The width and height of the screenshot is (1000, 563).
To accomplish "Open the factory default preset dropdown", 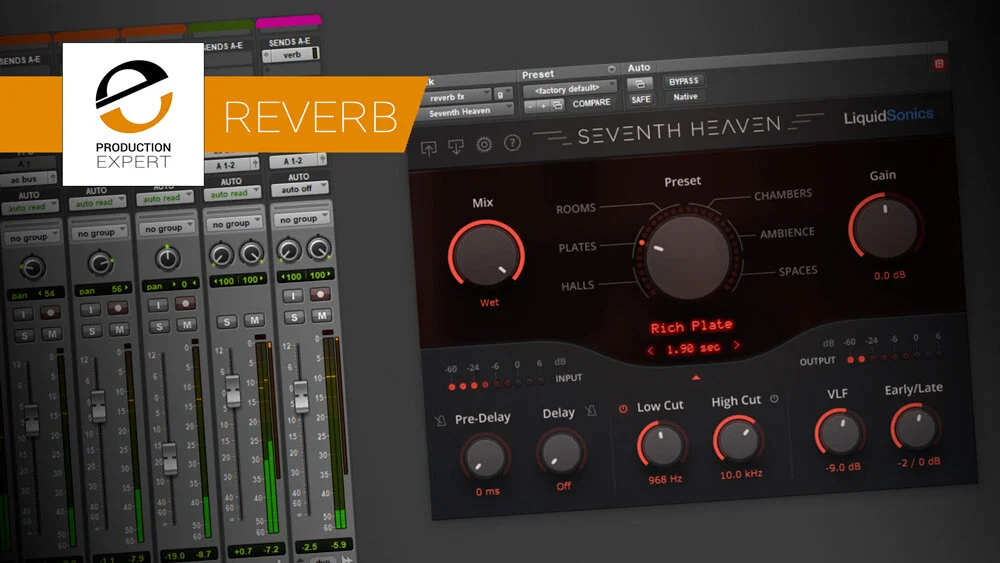I will click(570, 89).
